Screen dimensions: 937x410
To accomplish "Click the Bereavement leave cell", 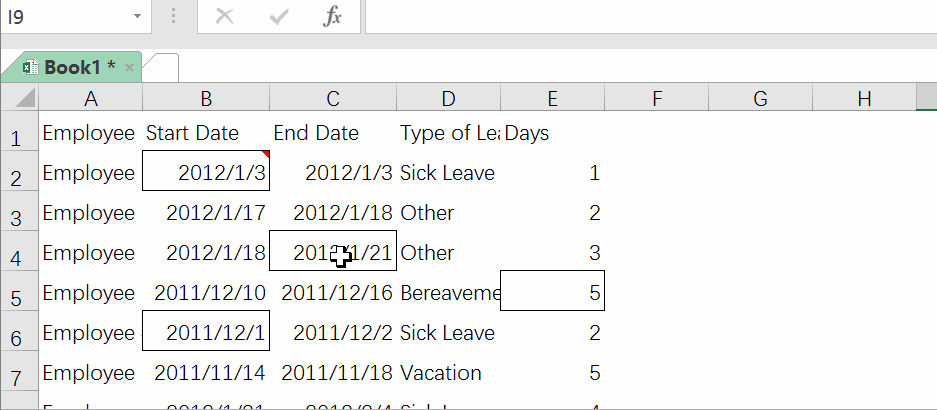I will [x=448, y=293].
